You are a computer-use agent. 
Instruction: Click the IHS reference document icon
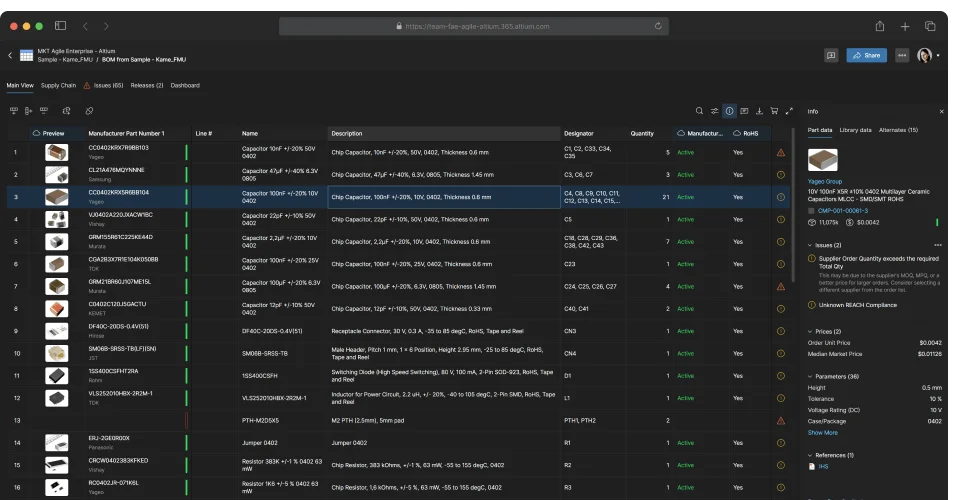[812, 466]
